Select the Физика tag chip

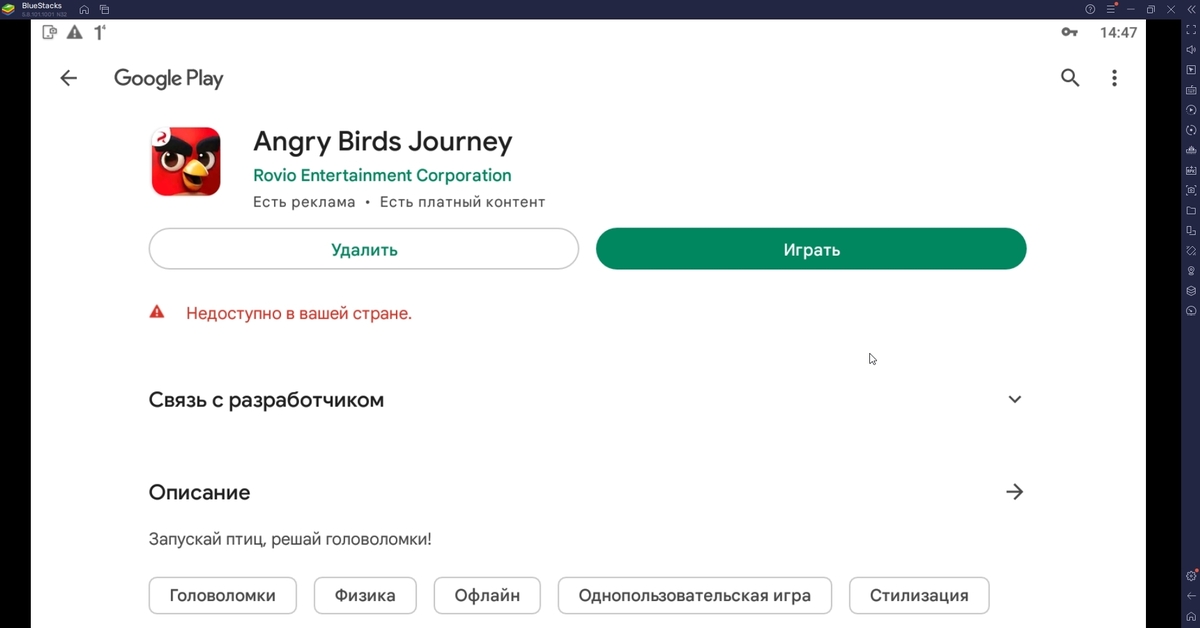coord(365,595)
